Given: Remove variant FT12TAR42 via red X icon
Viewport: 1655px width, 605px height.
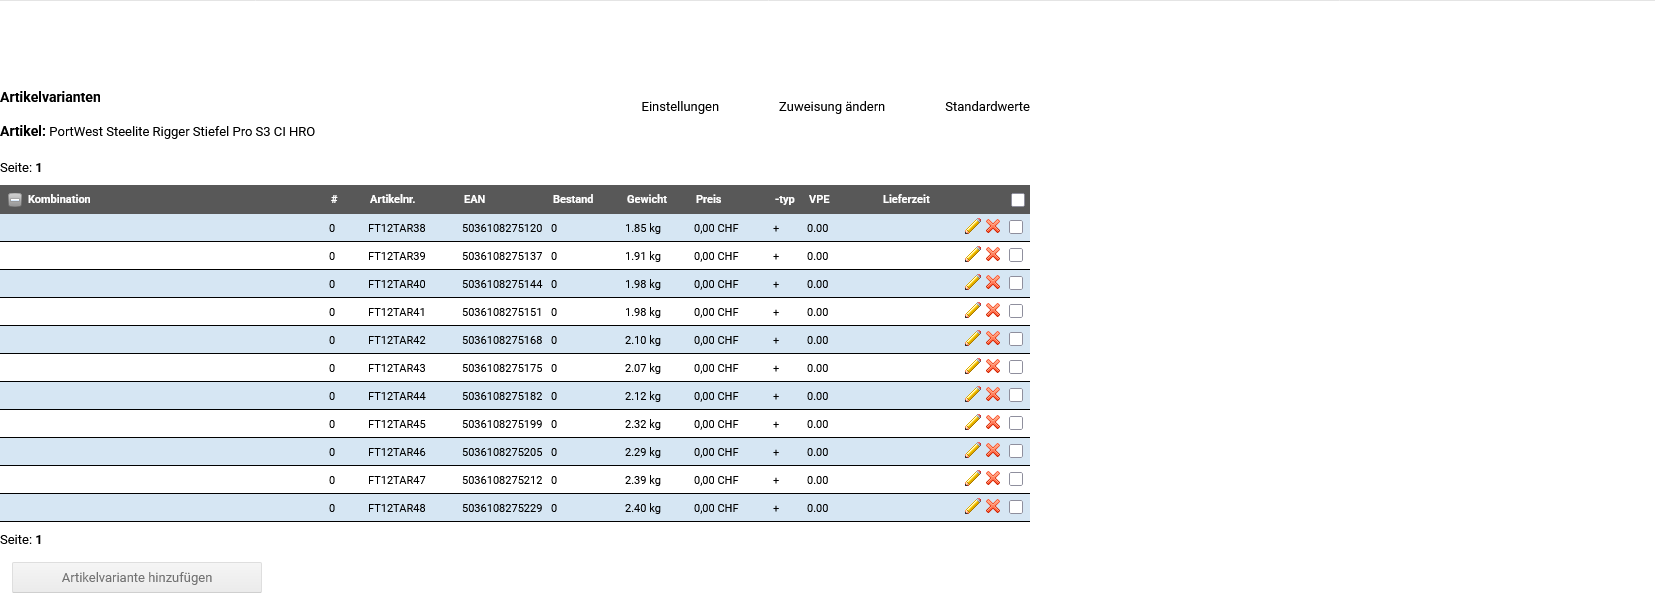Looking at the screenshot, I should click(x=993, y=339).
